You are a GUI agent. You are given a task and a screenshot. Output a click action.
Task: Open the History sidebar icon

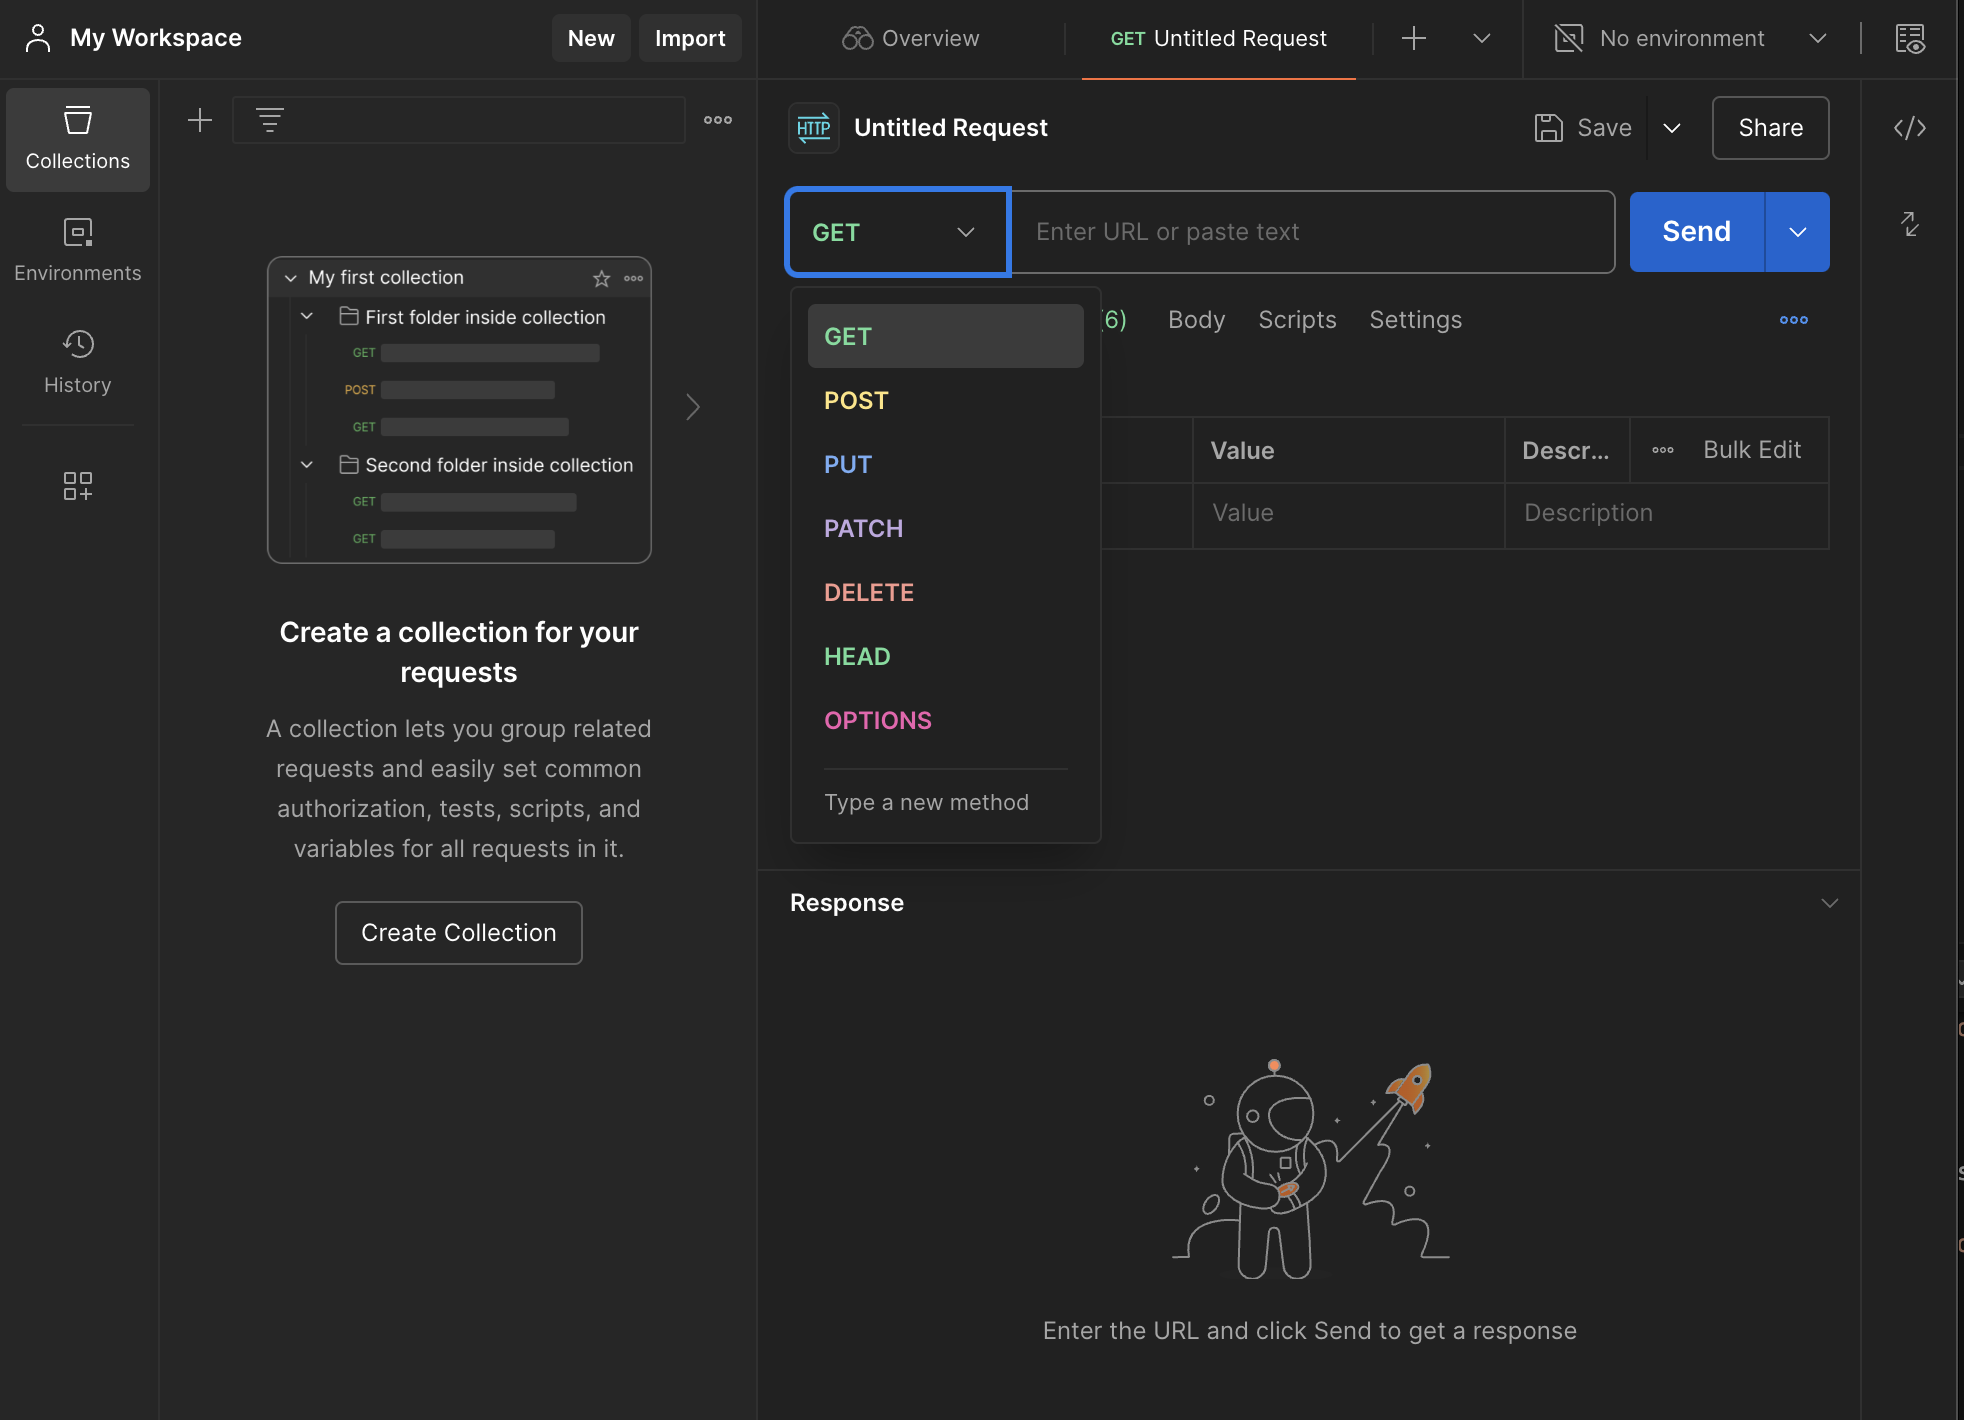click(78, 362)
